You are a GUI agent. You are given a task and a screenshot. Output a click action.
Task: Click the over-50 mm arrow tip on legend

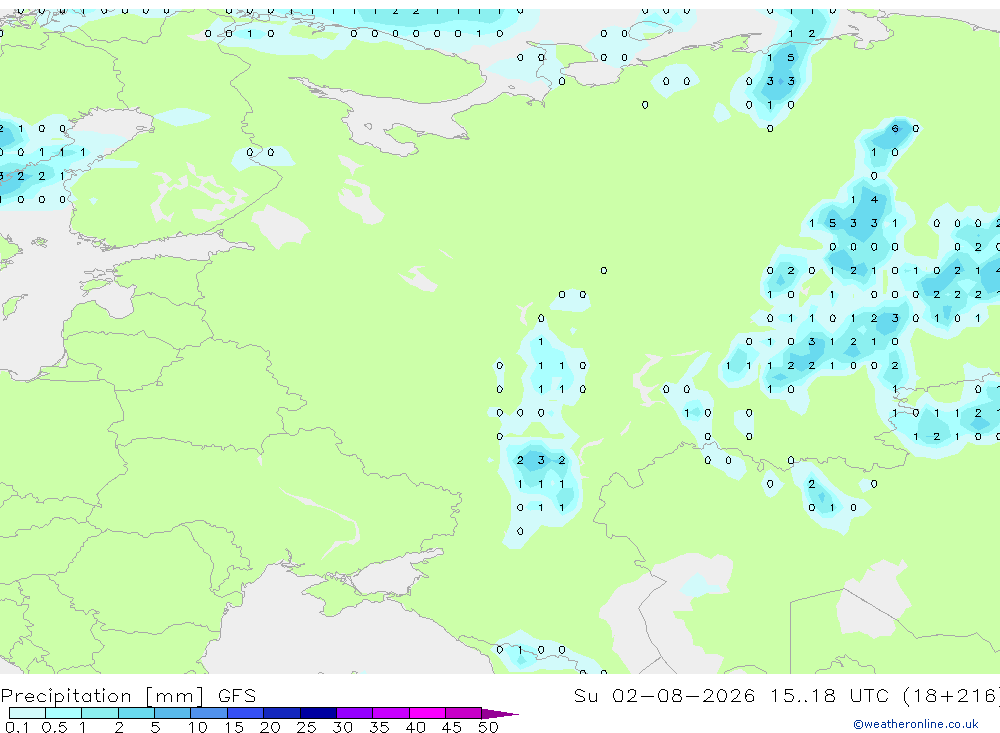pos(500,713)
